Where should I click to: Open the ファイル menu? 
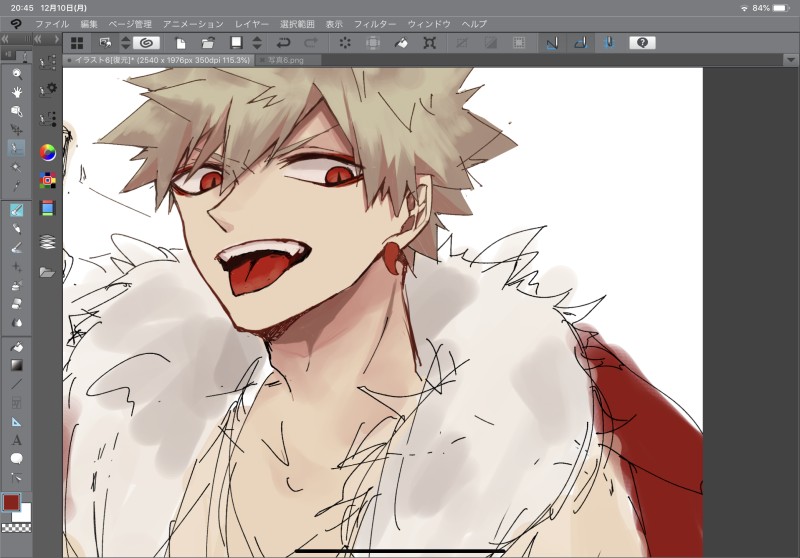click(x=52, y=24)
